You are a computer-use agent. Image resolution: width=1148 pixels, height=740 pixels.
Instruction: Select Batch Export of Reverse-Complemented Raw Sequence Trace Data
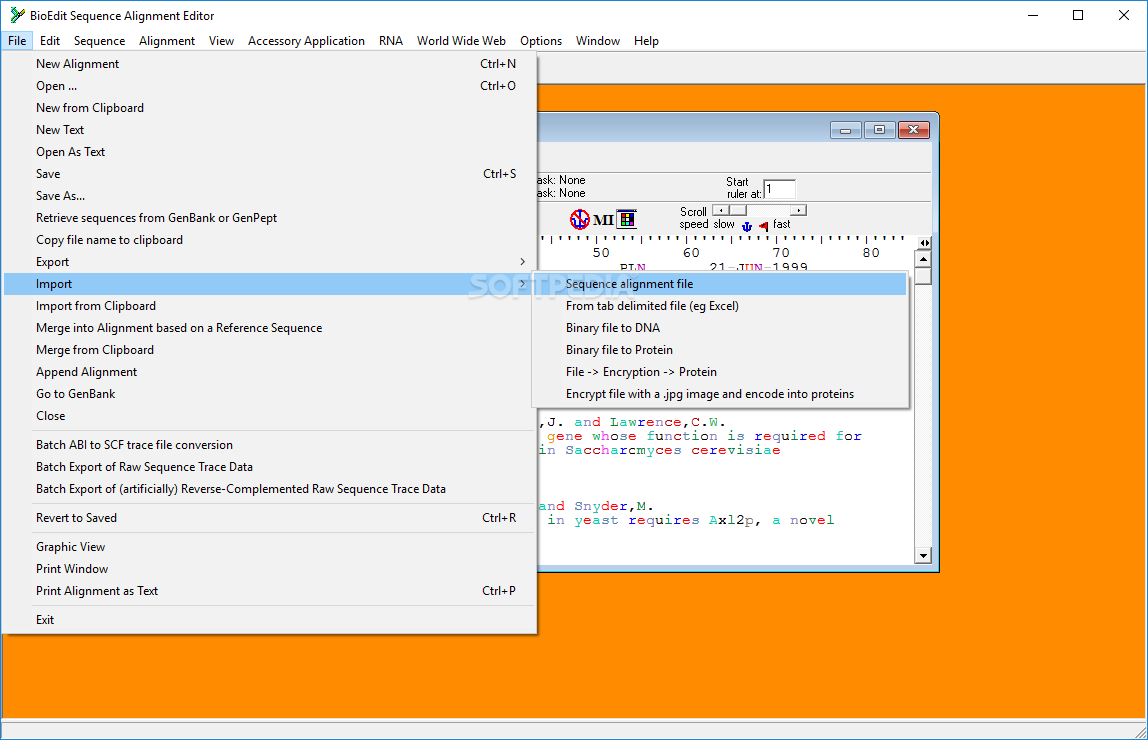tap(270, 489)
